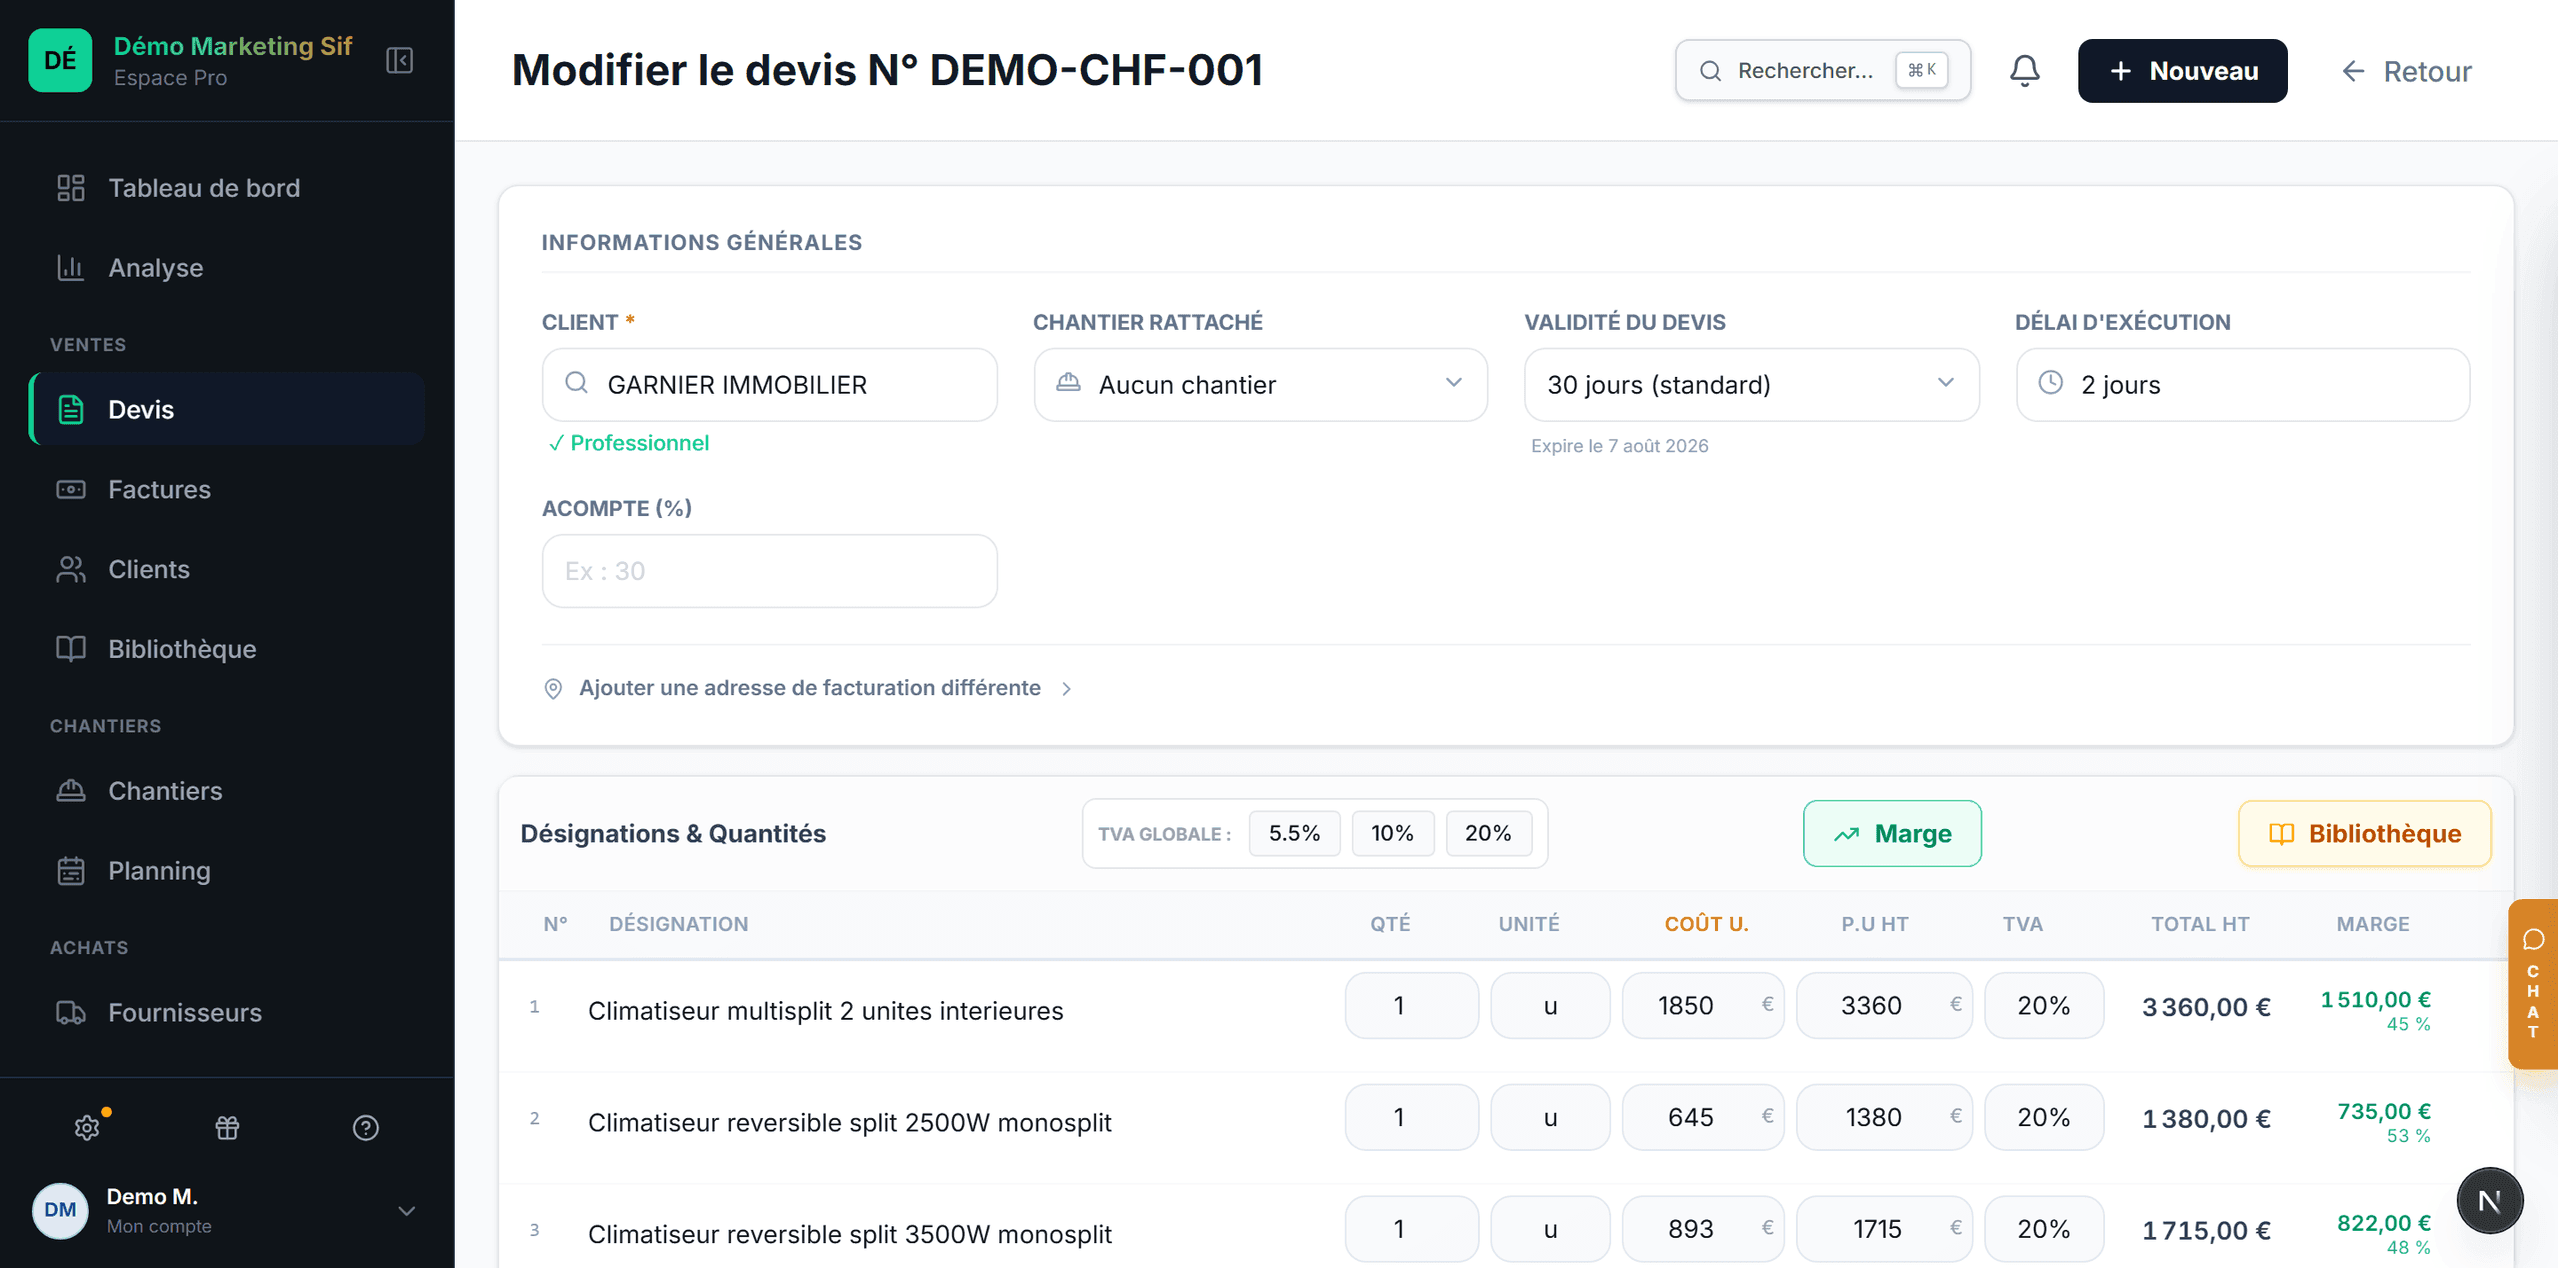2558x1268 pixels.
Task: Open notifications bell
Action: (2024, 71)
